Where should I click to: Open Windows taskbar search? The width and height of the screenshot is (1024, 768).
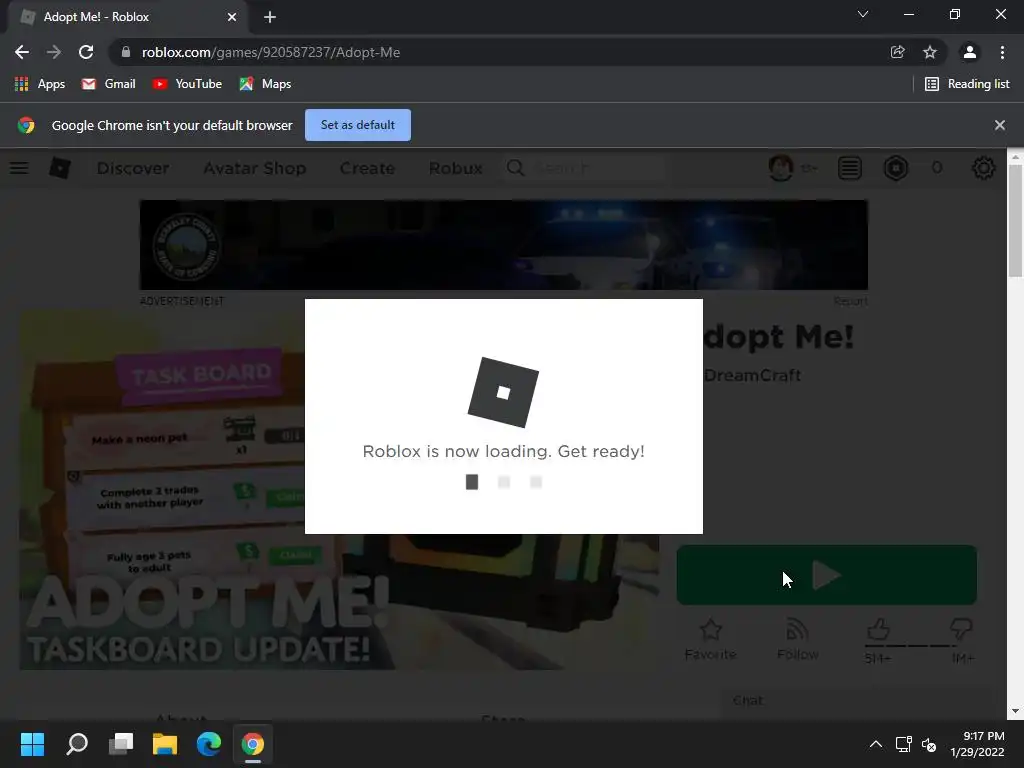pos(77,744)
